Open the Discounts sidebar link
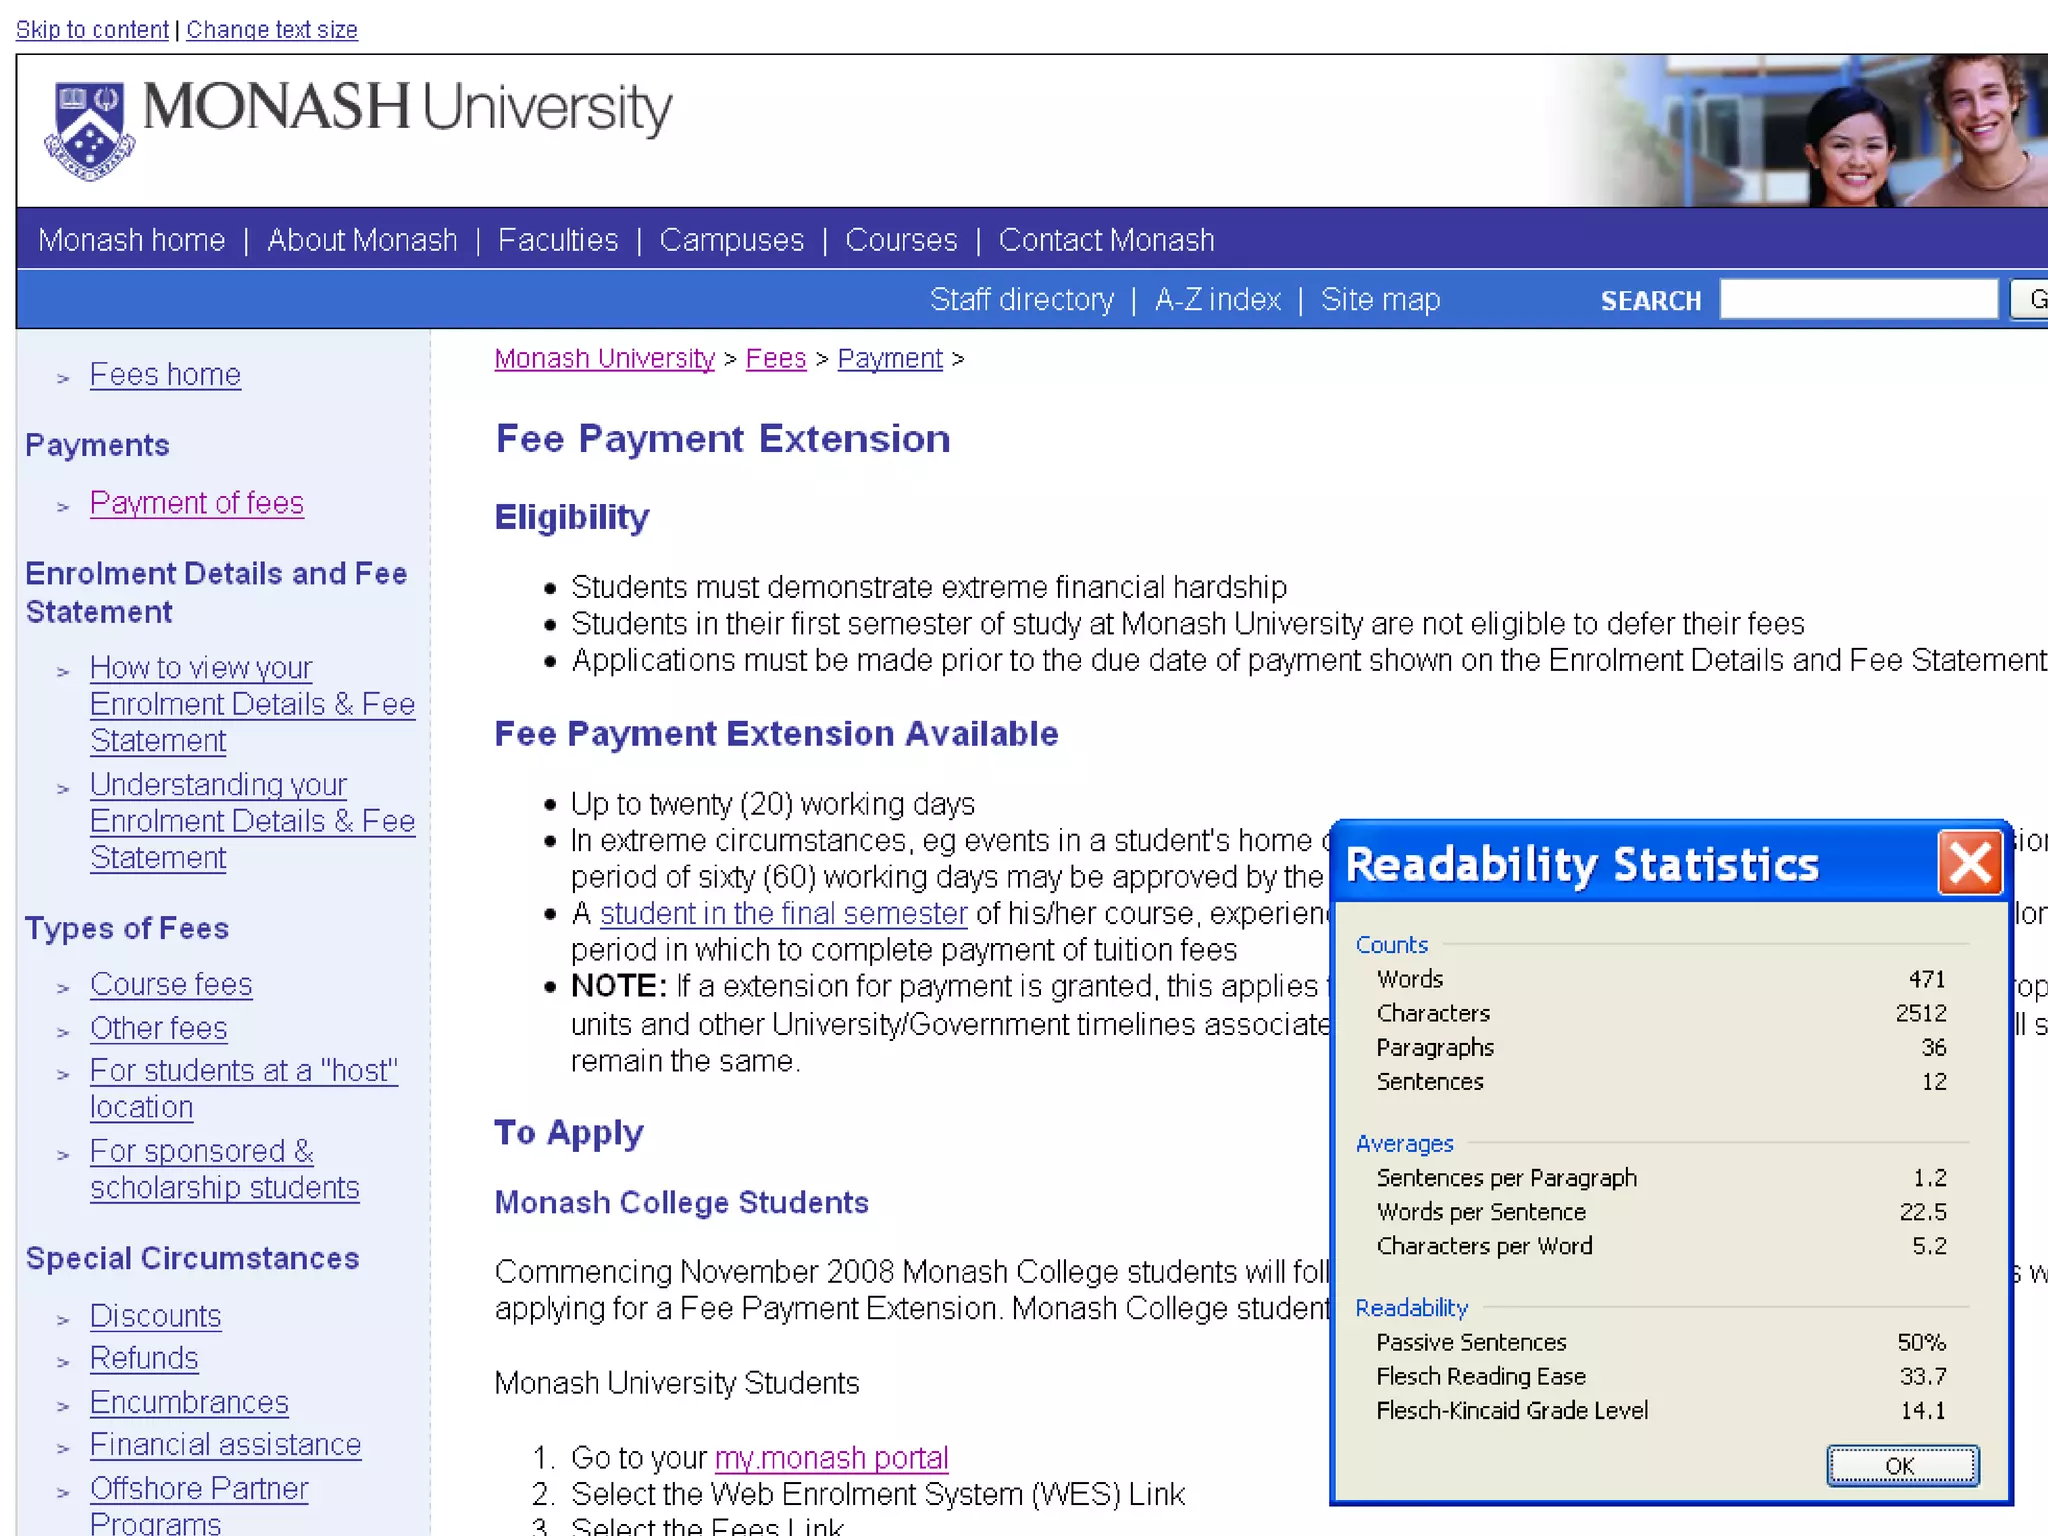 tap(155, 1315)
